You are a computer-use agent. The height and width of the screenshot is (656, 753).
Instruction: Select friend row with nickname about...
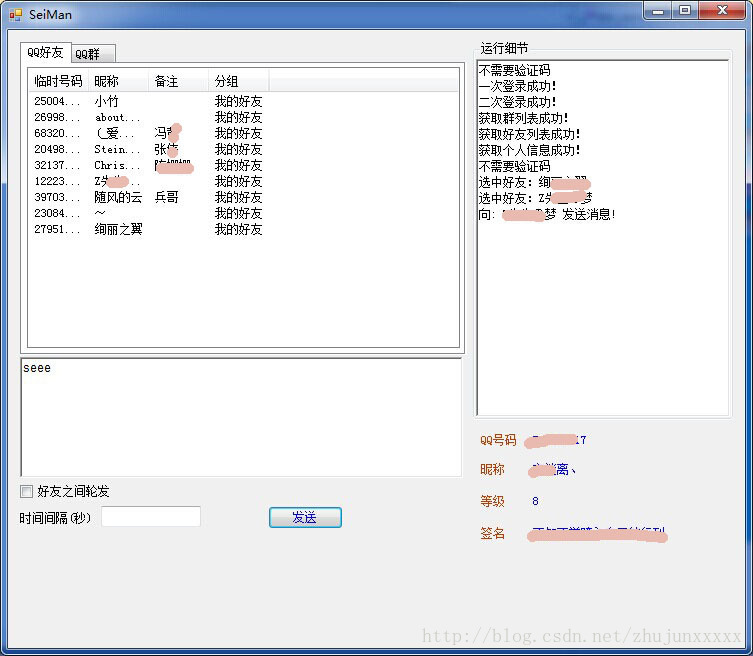148,117
